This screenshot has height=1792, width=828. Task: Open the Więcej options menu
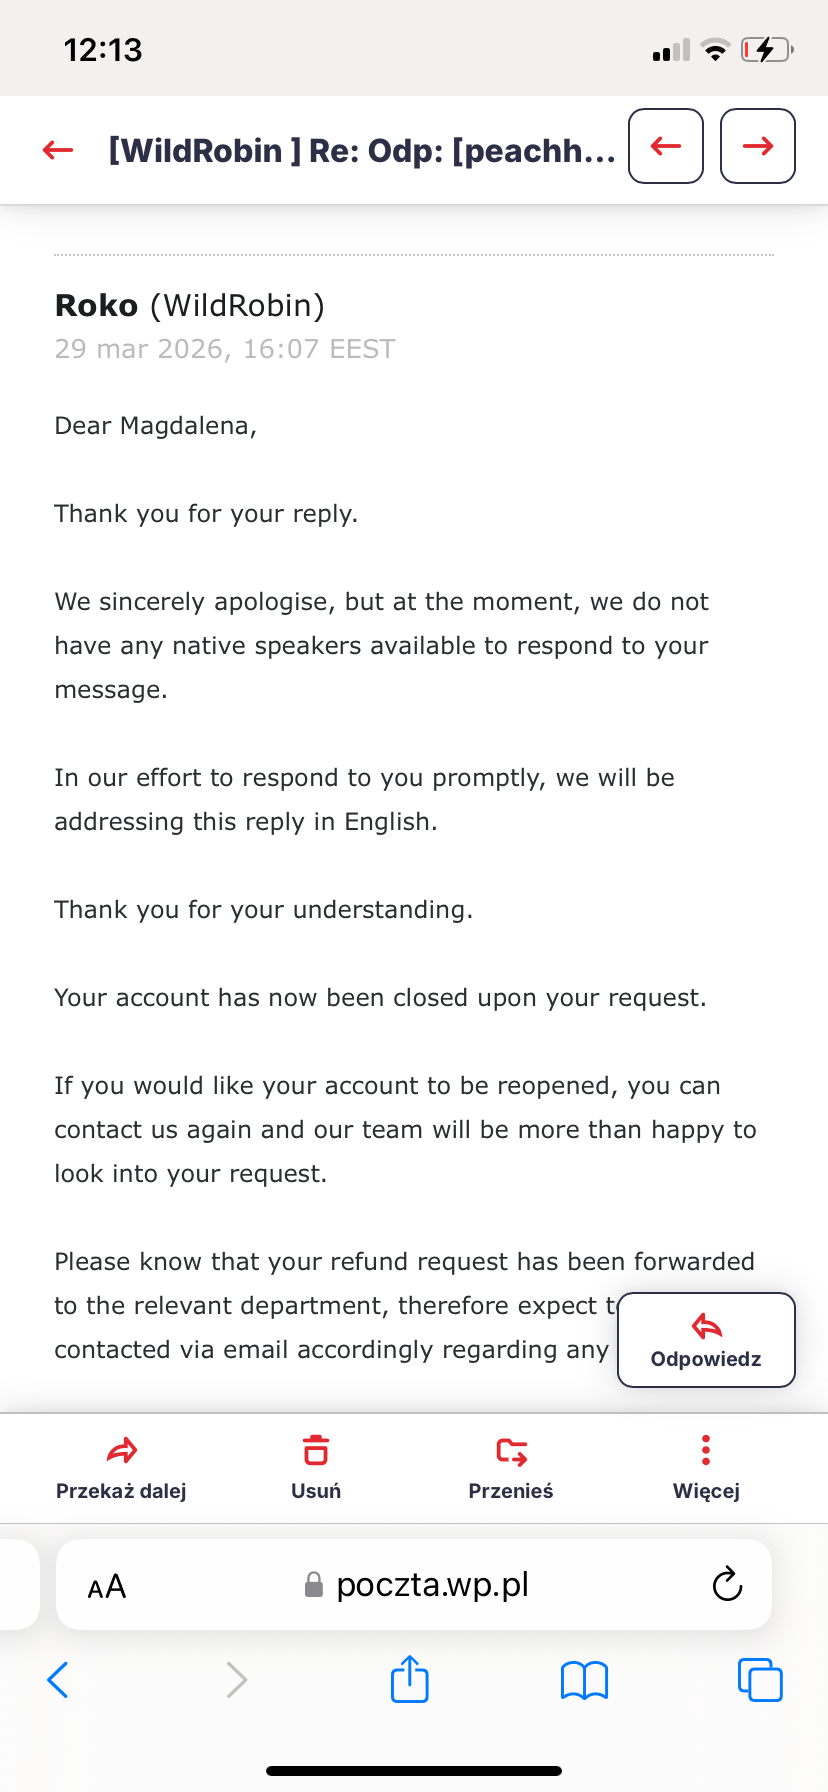[x=706, y=1466]
